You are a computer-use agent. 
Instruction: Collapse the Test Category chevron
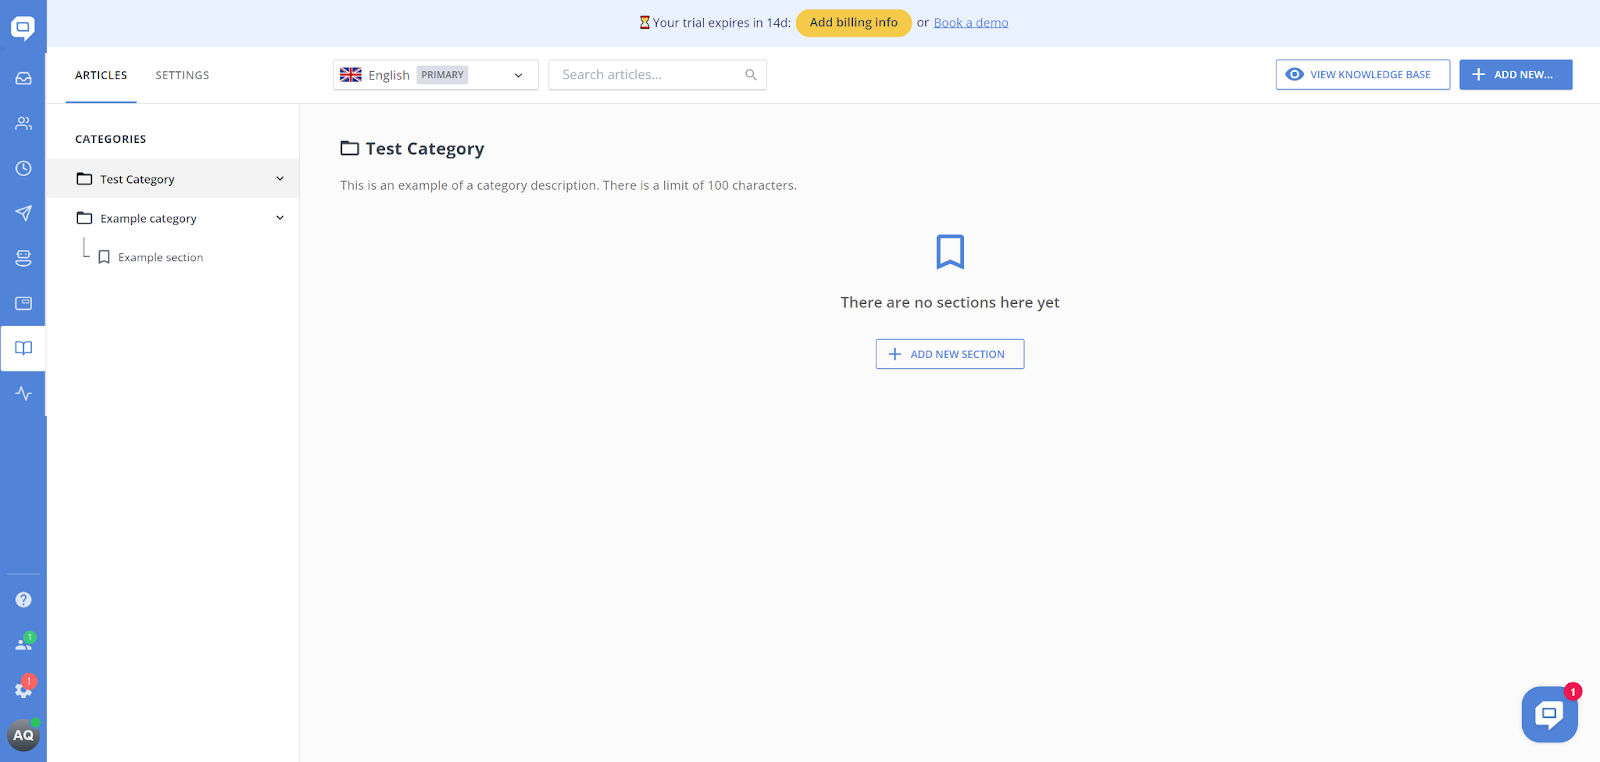click(x=280, y=179)
